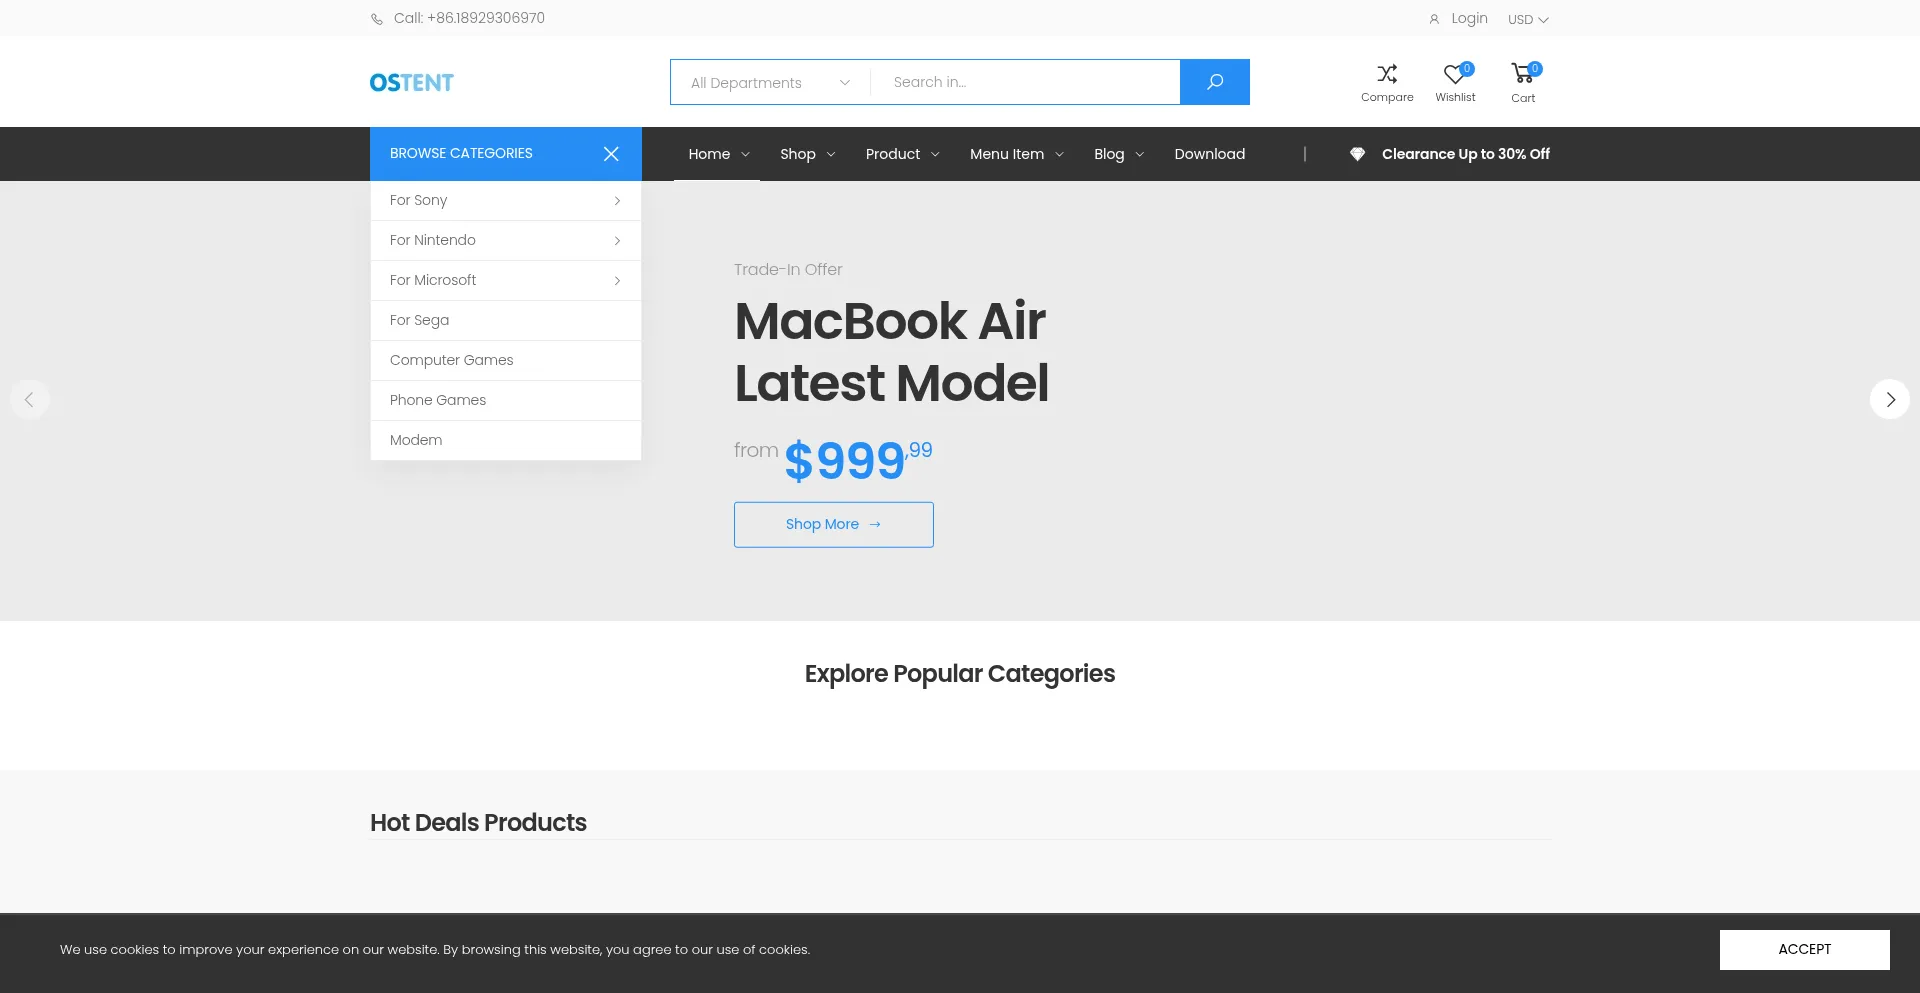This screenshot has width=1920, height=993.
Task: Open the All Departments dropdown
Action: 770,83
